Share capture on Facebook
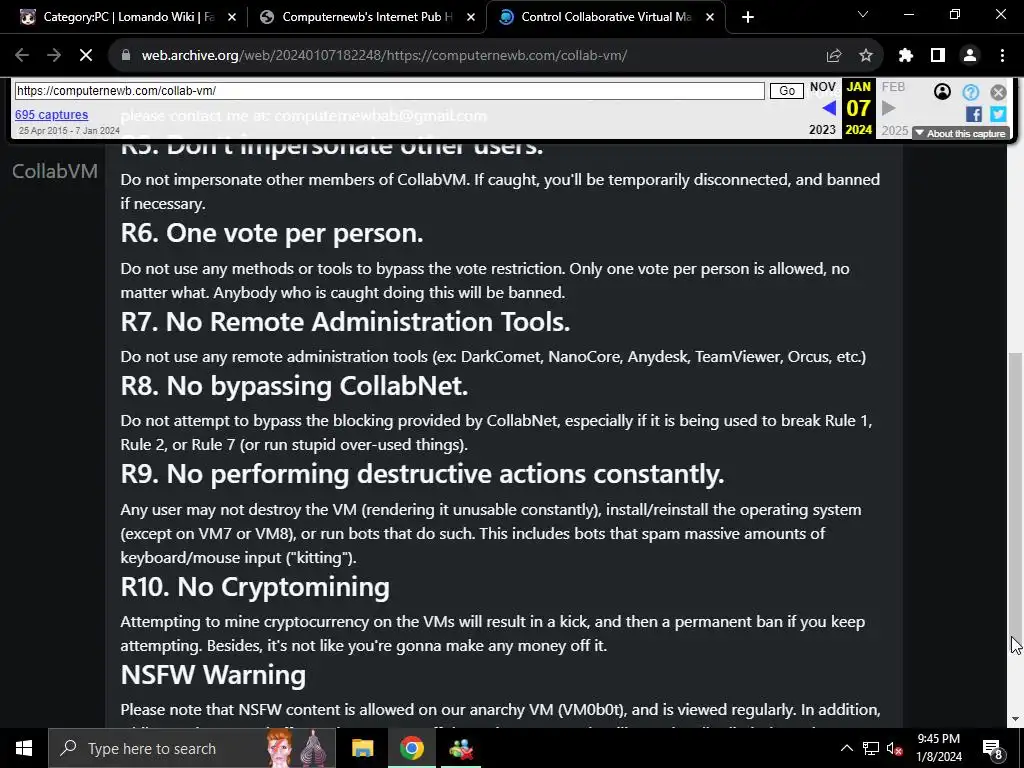Screen dimensions: 1024x768 click(x=974, y=114)
